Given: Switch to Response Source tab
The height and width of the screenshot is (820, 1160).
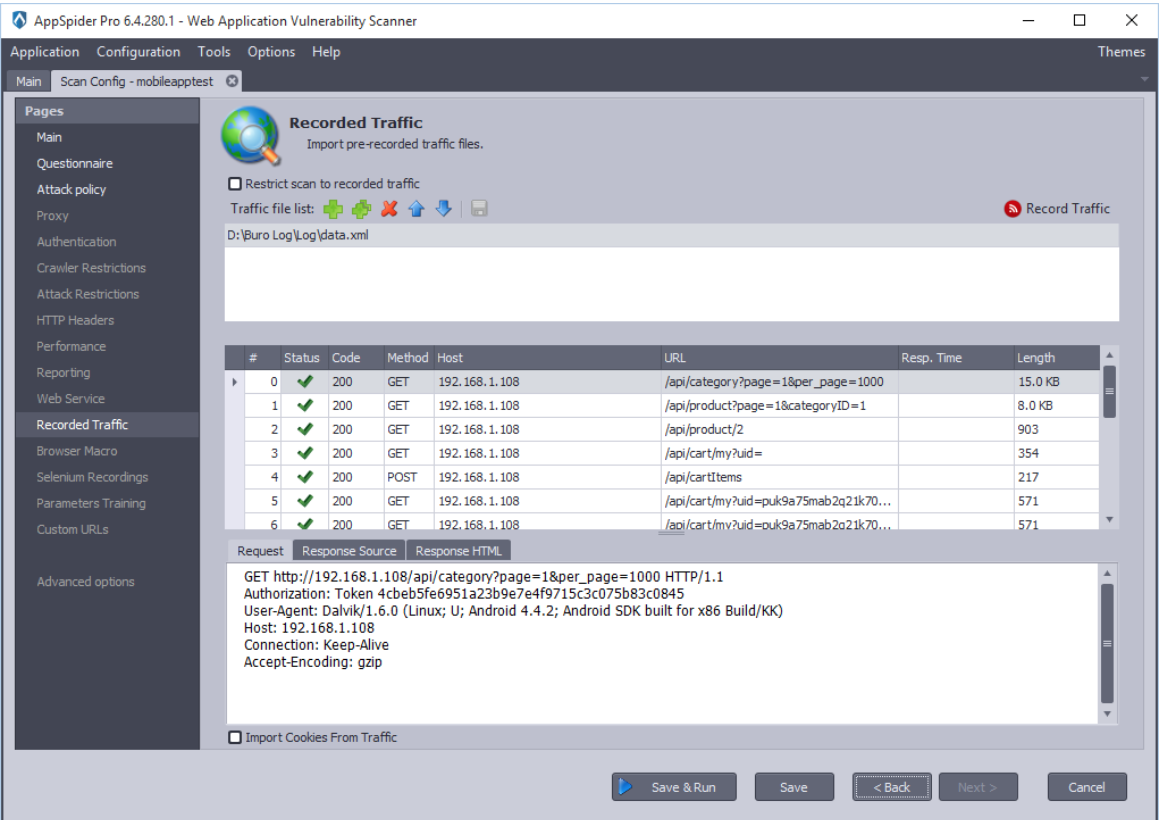Looking at the screenshot, I should click(349, 551).
